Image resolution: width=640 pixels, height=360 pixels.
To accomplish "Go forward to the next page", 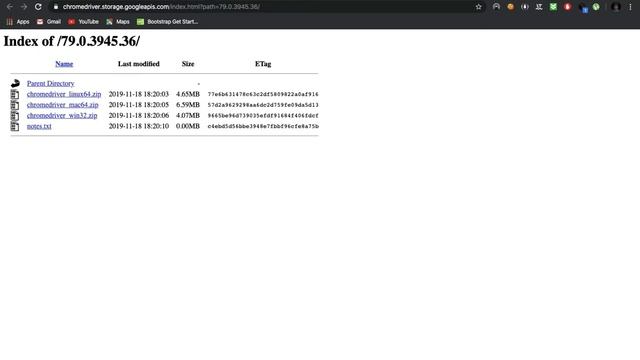I will coord(24,7).
